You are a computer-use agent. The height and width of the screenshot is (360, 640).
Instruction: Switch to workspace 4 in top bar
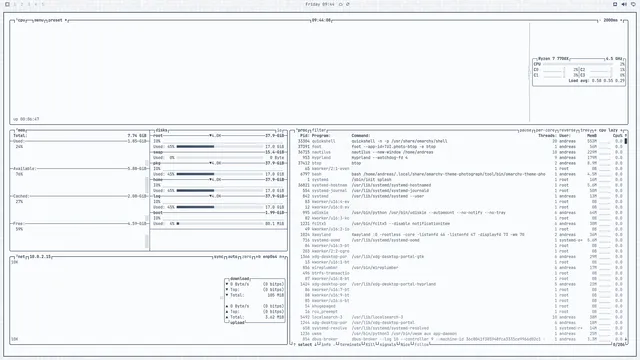point(36,4)
